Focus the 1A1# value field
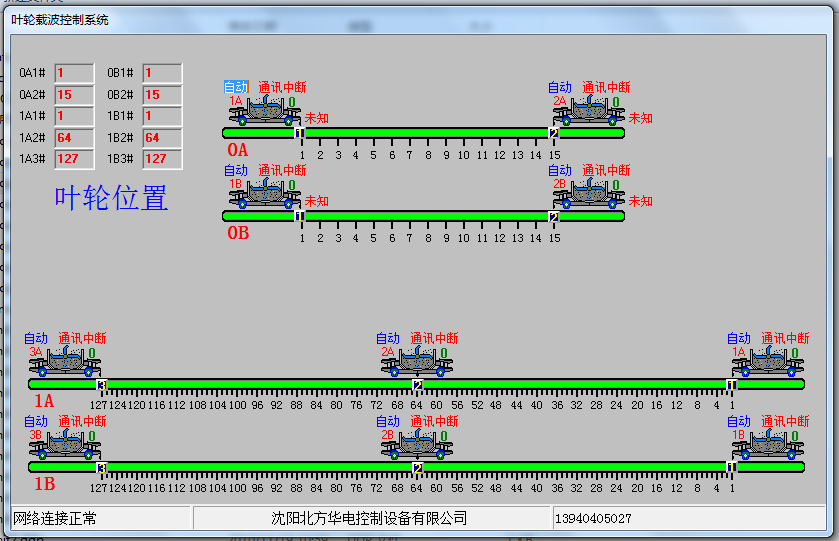 tap(74, 116)
